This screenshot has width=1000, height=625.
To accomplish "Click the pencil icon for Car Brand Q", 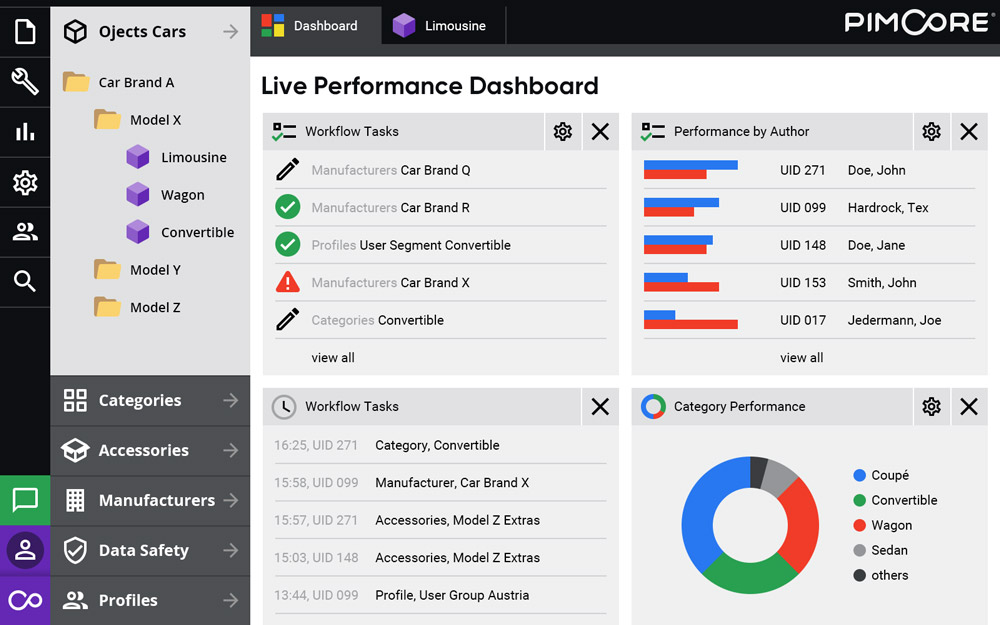I will tap(288, 170).
